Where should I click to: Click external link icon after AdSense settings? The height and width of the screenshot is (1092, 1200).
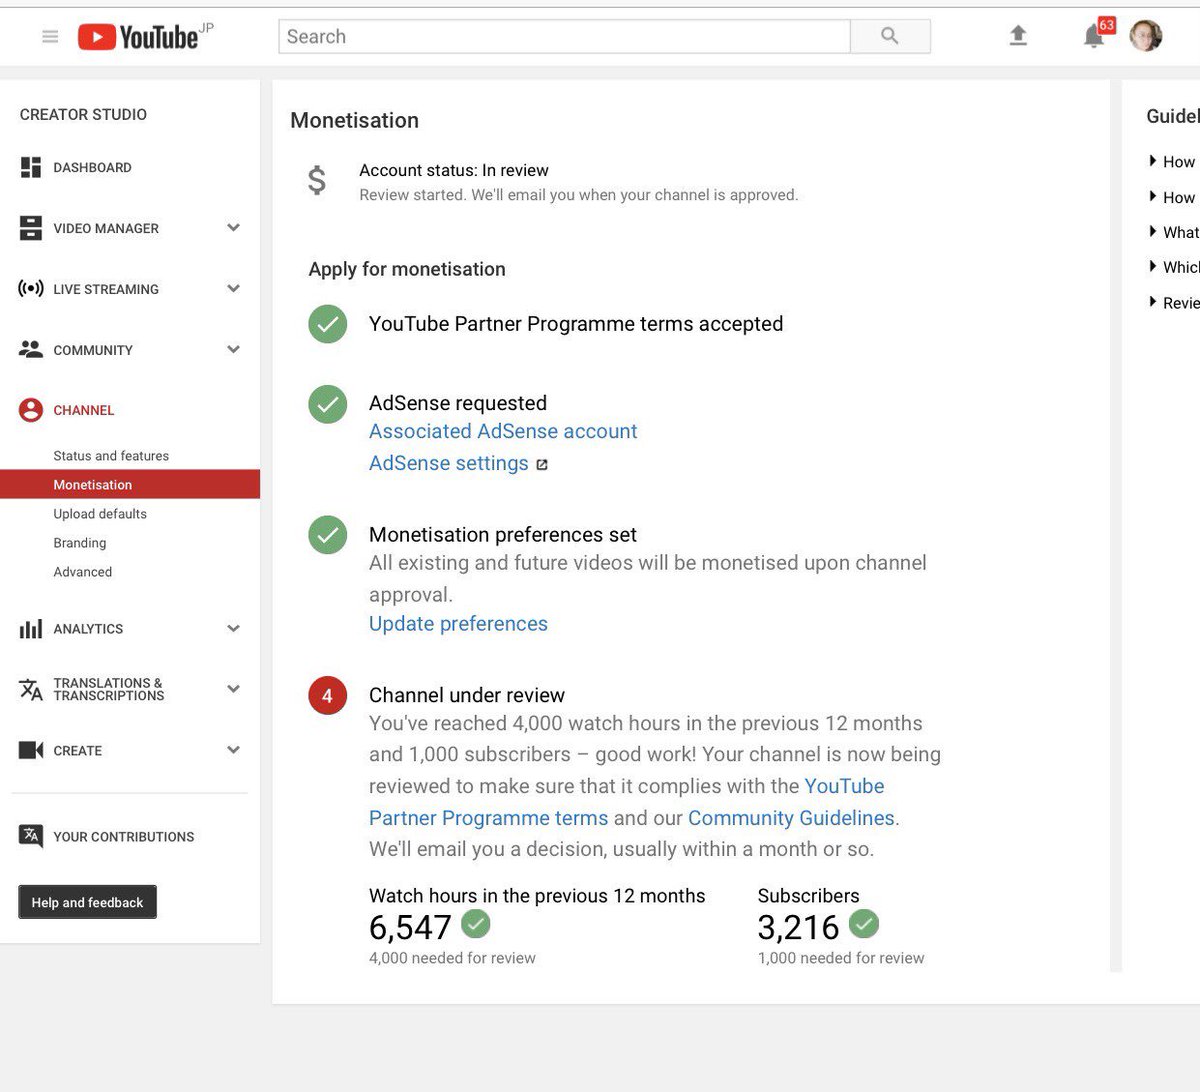[x=542, y=464]
